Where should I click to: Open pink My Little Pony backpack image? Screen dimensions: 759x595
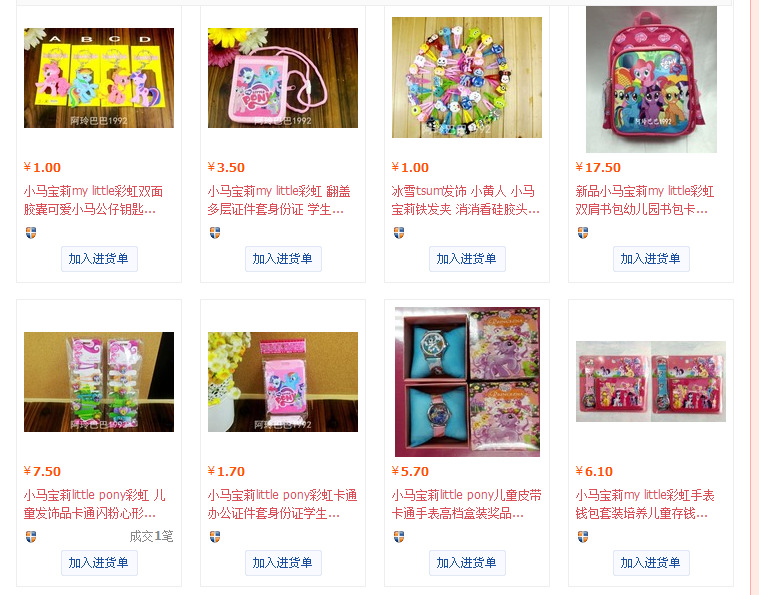(x=651, y=79)
